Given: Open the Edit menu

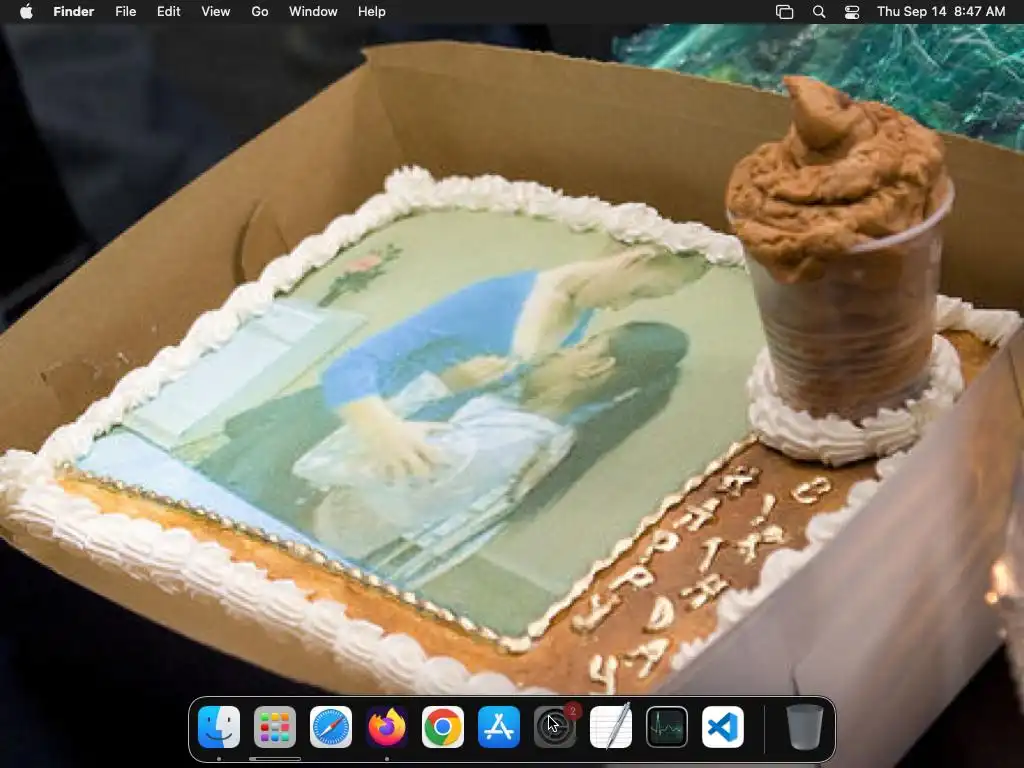Looking at the screenshot, I should [x=168, y=12].
